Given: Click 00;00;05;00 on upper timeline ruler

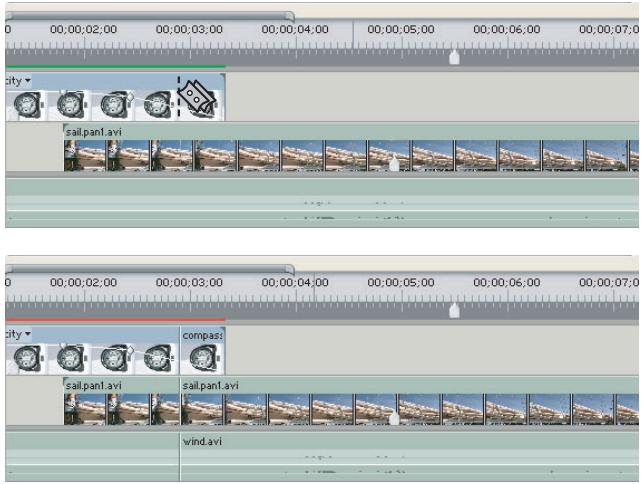Looking at the screenshot, I should coord(401,29).
